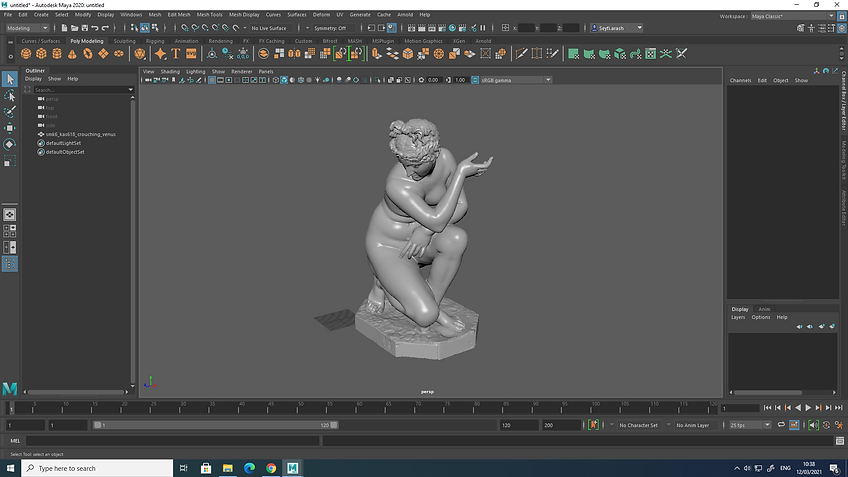Switch to the Sculpting shelf tab
Screen dimensions: 848x477
coord(124,41)
